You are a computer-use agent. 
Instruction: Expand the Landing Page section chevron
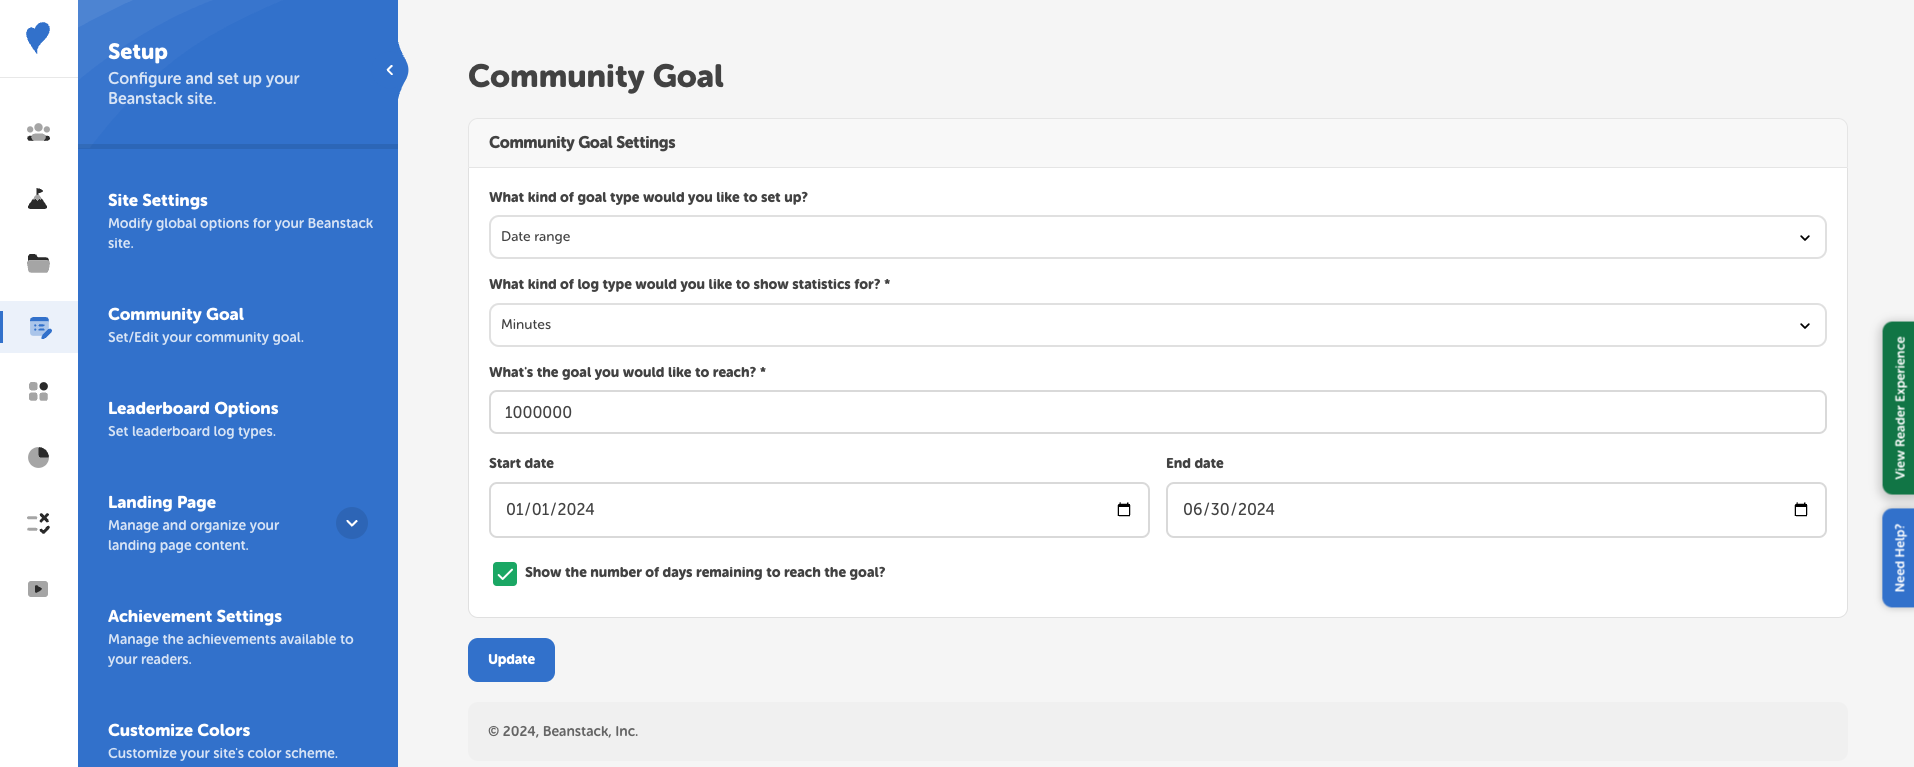[x=351, y=522]
